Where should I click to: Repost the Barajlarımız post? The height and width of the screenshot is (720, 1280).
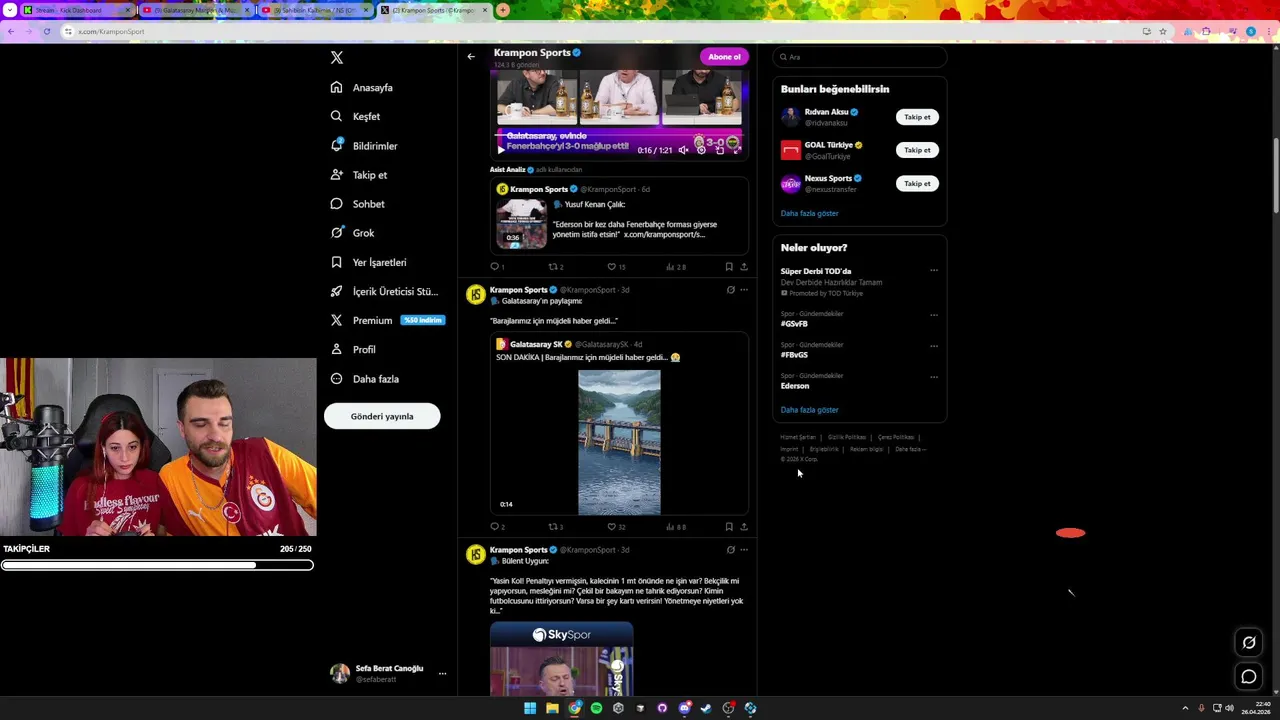556,527
